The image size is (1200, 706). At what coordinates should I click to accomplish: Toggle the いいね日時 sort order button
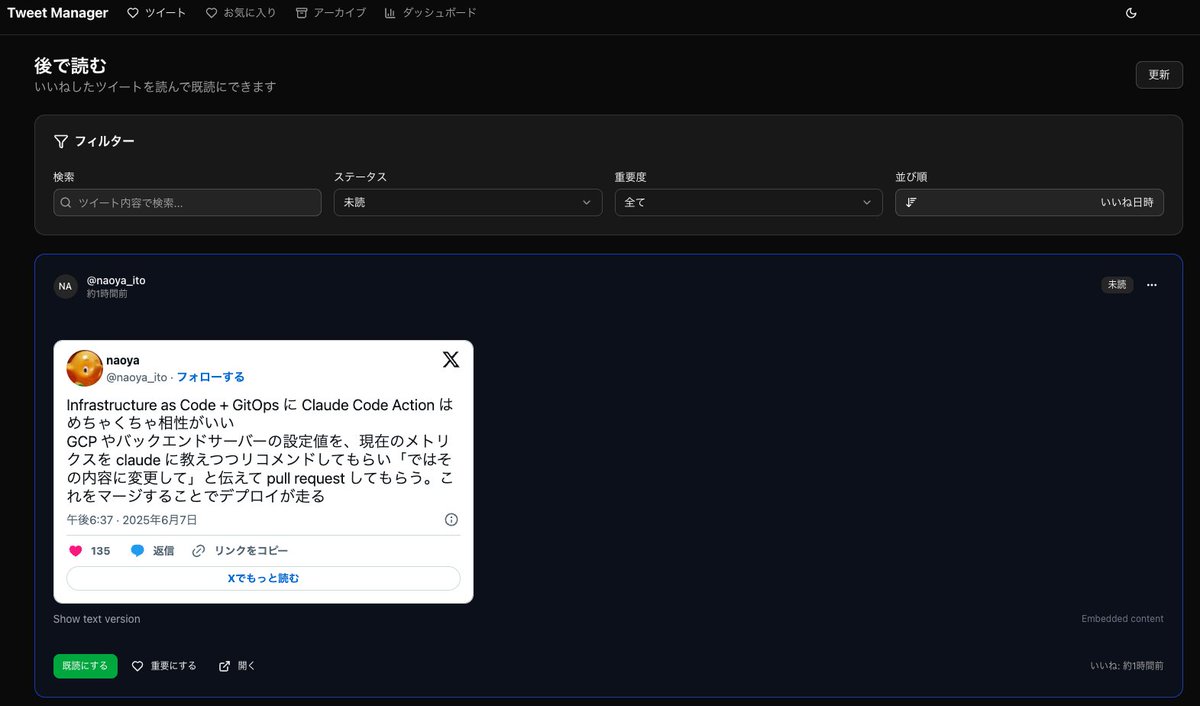click(x=1029, y=202)
